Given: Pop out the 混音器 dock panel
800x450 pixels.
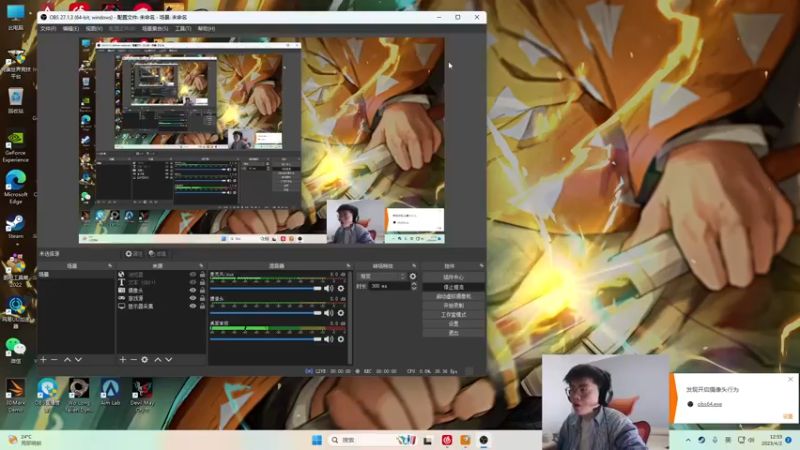Looking at the screenshot, I should tap(348, 266).
